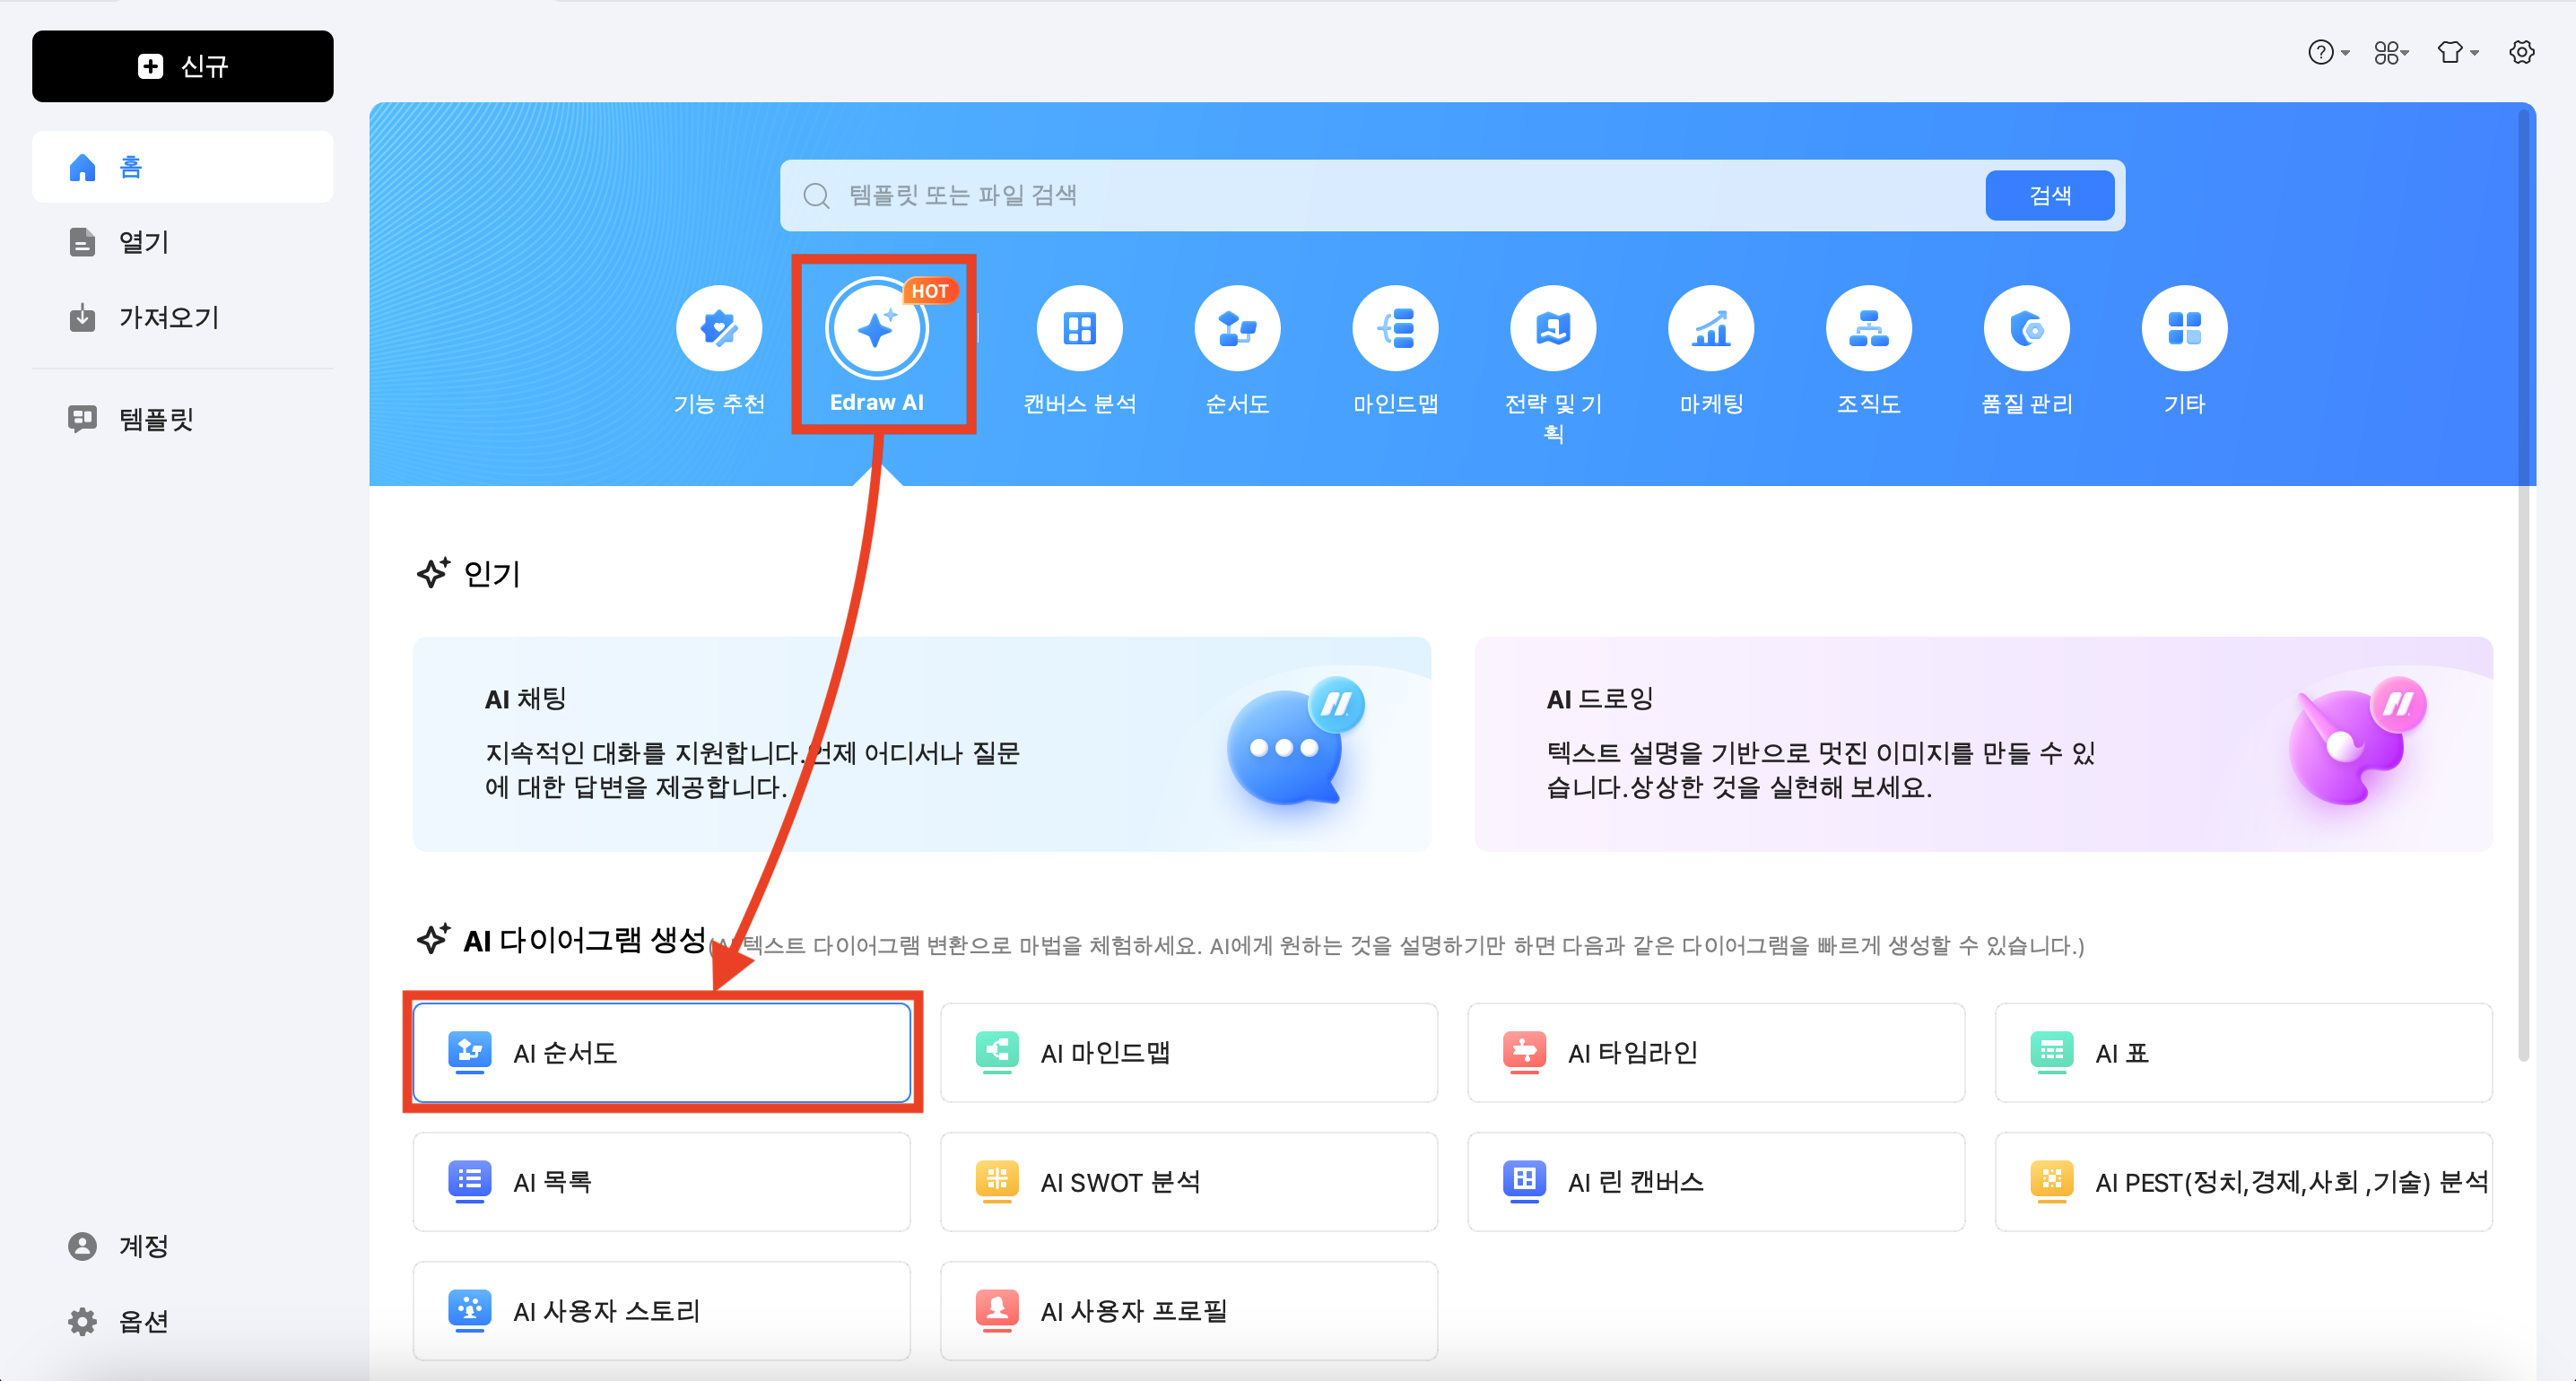Viewport: 2576px width, 1381px height.
Task: Click the AI 사용자 프로필 button
Action: pos(1189,1311)
